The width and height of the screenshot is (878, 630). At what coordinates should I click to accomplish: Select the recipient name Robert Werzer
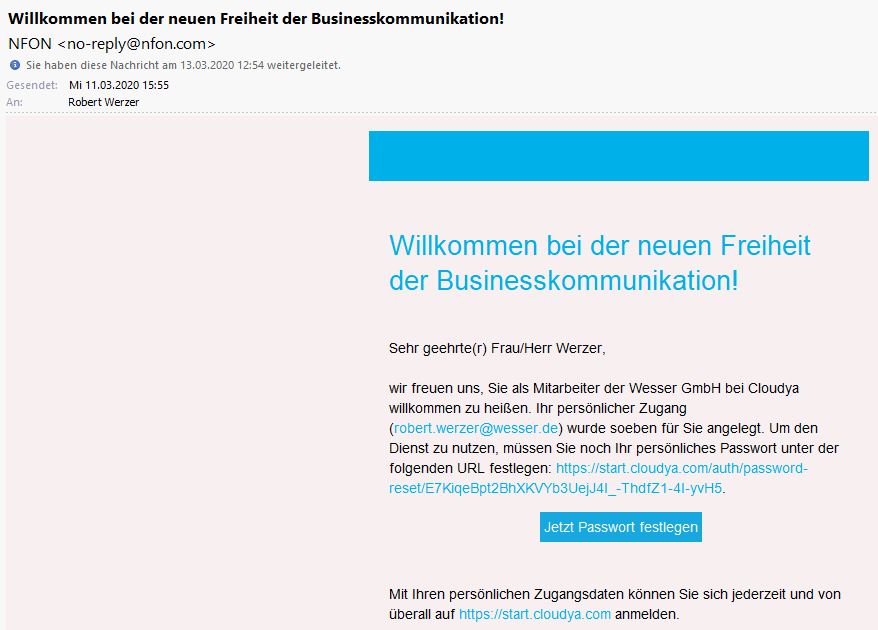(103, 102)
